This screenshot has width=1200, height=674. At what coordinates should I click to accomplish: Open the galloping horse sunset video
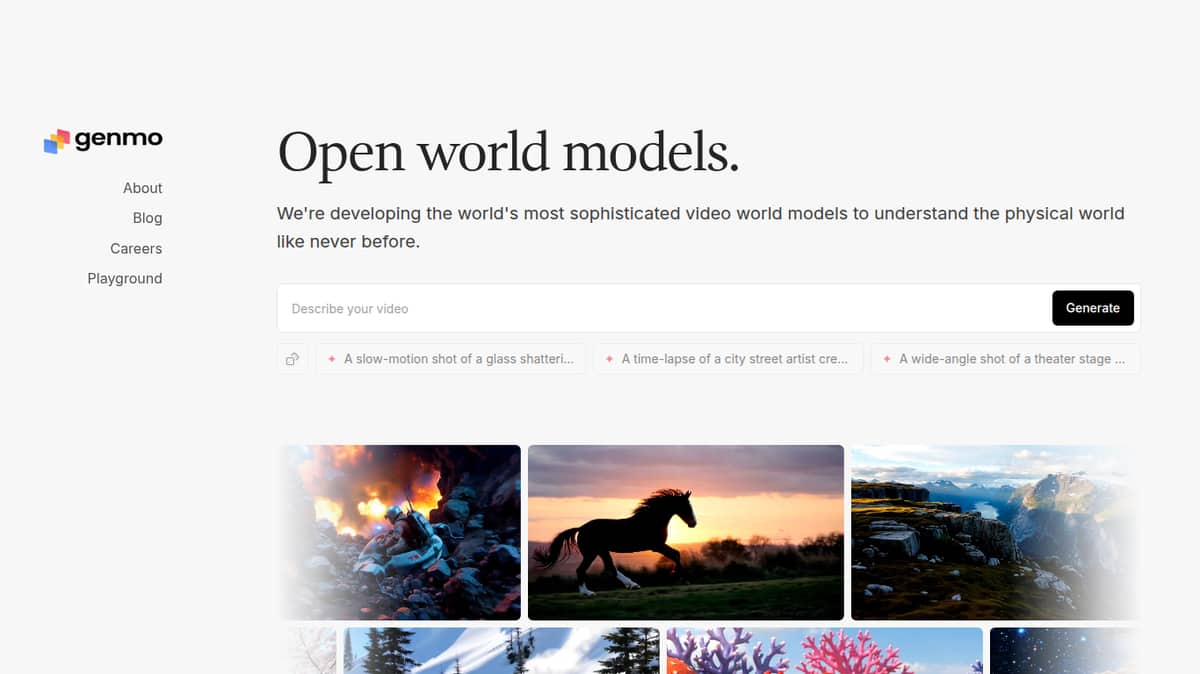686,532
